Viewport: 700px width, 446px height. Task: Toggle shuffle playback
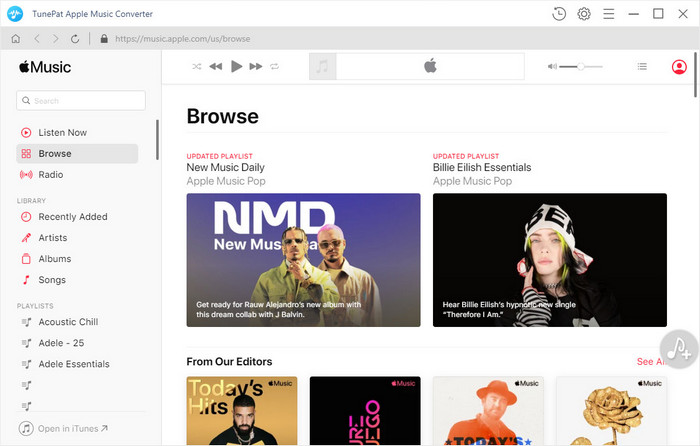(x=197, y=66)
